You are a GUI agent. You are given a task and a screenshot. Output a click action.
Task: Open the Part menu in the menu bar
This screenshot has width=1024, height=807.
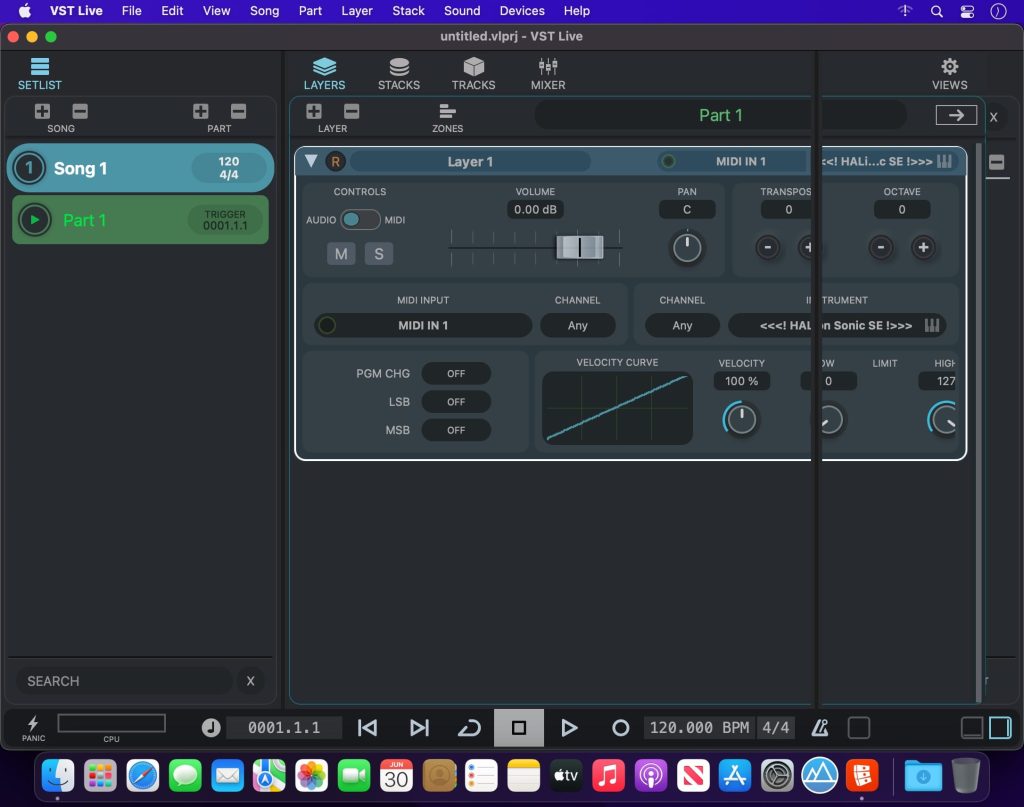point(310,11)
